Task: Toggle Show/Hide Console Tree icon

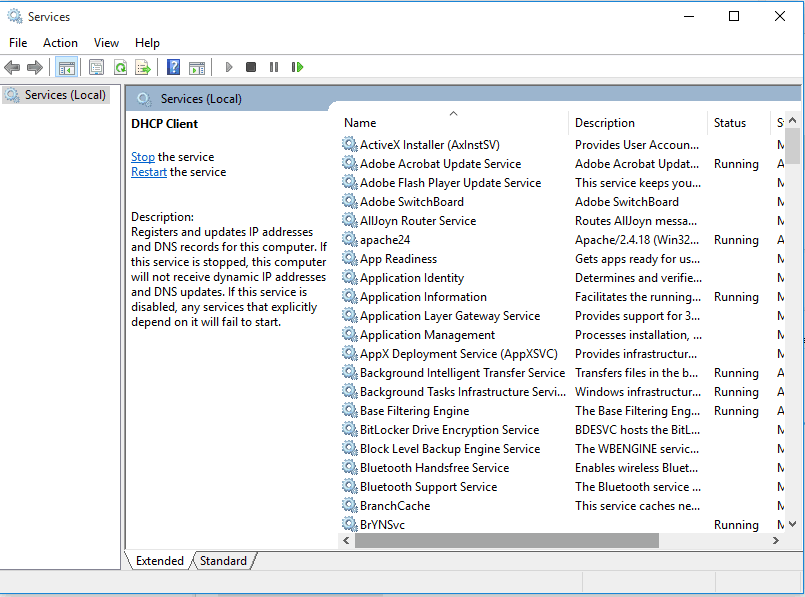Action: tap(67, 67)
